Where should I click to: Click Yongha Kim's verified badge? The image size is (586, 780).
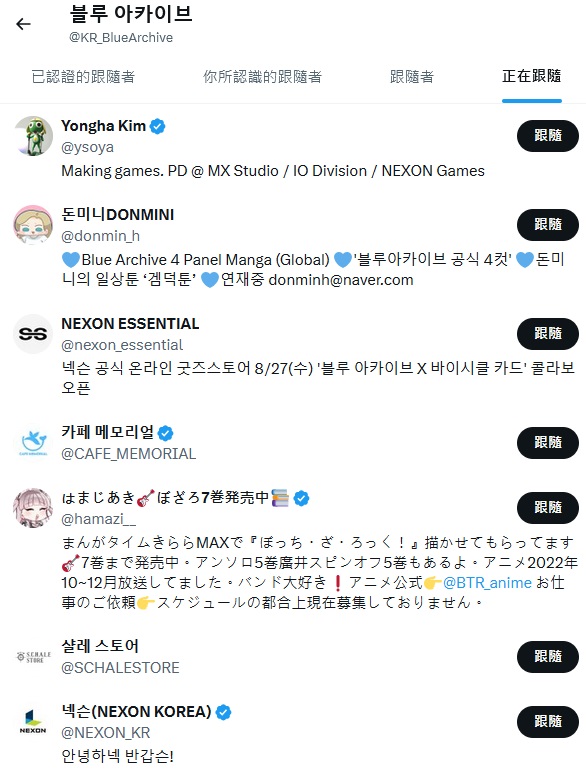pos(158,126)
